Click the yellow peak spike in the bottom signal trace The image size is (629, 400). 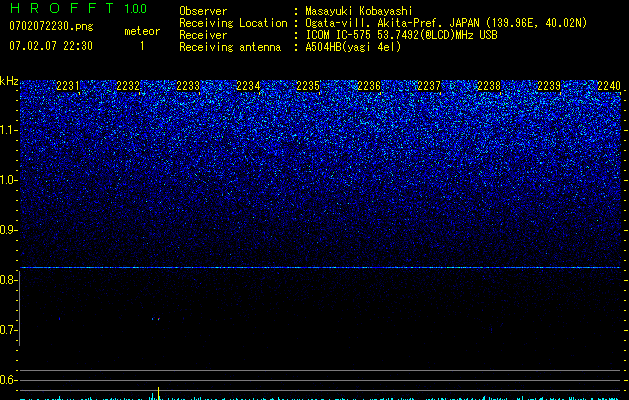click(158, 394)
